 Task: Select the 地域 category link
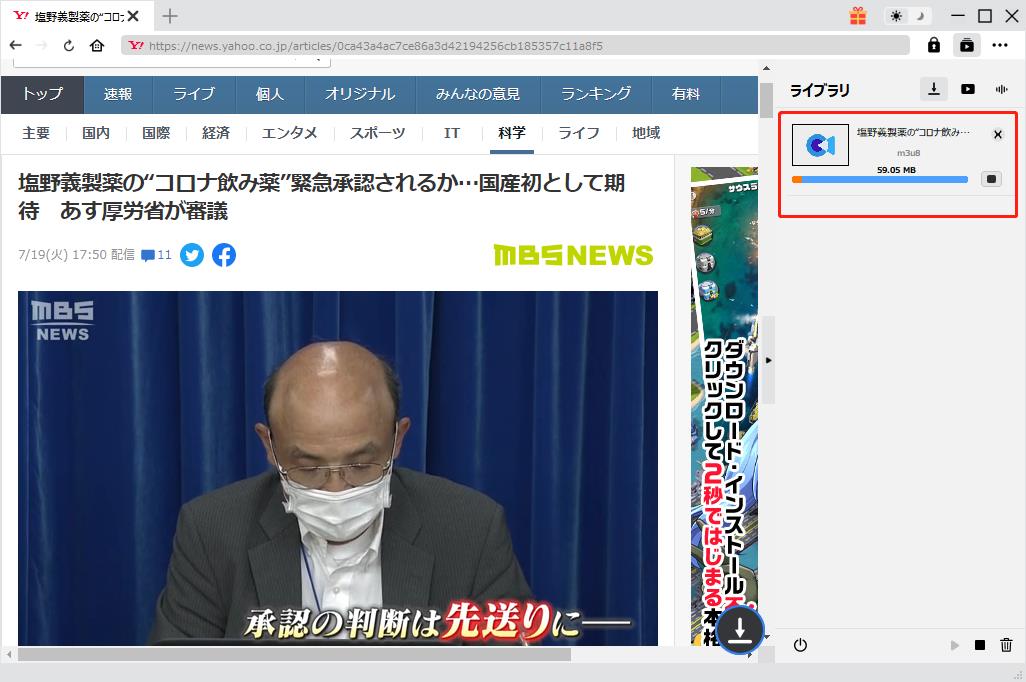point(646,134)
